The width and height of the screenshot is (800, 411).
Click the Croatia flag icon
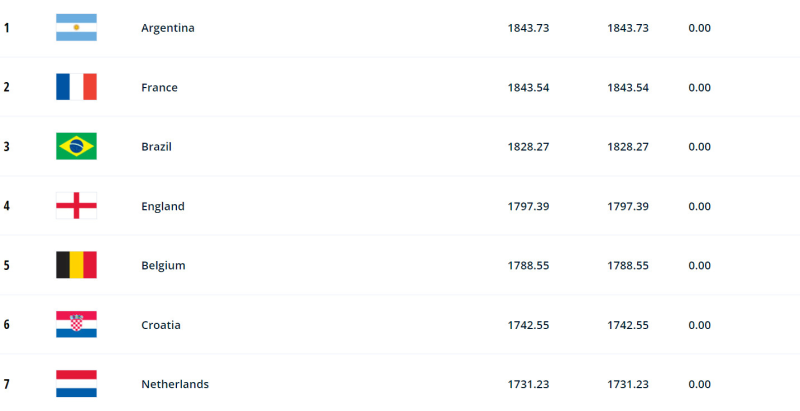(76, 325)
